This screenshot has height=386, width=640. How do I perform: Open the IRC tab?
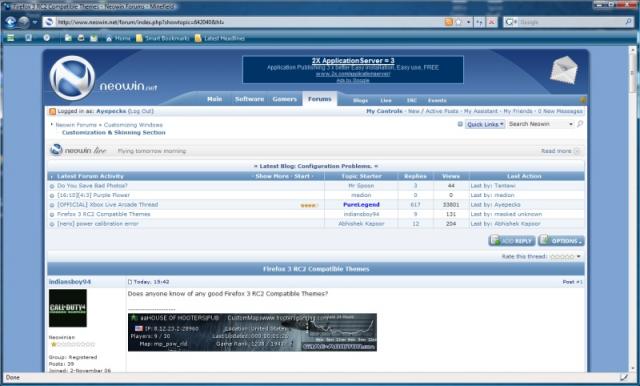[411, 100]
